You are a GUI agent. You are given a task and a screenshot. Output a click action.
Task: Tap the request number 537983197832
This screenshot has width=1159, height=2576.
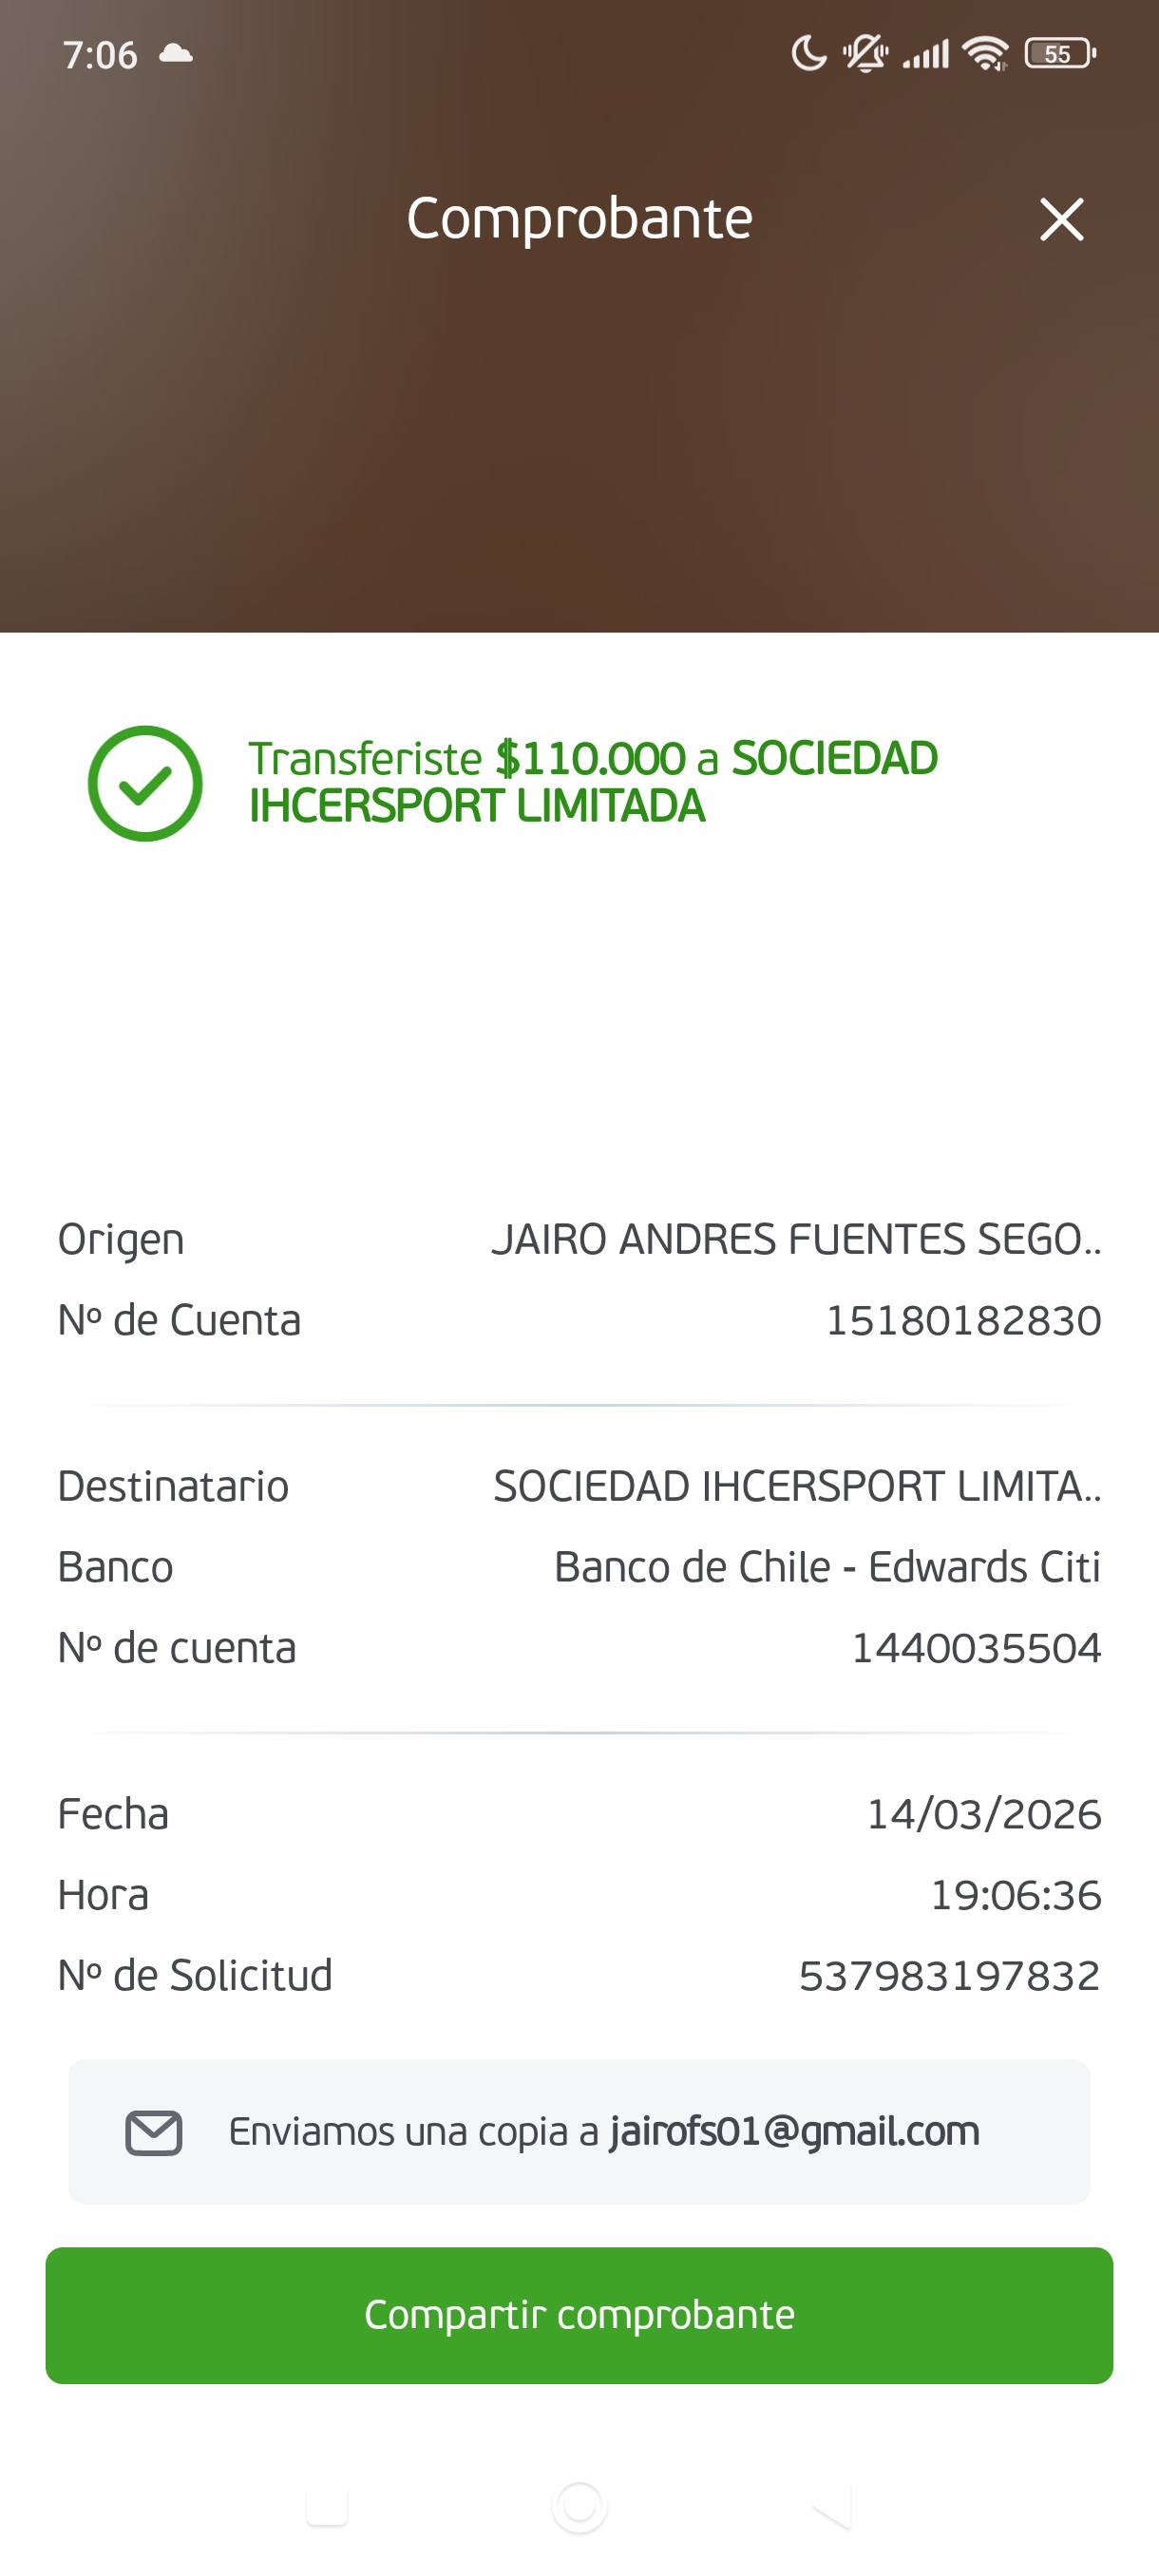(949, 1975)
